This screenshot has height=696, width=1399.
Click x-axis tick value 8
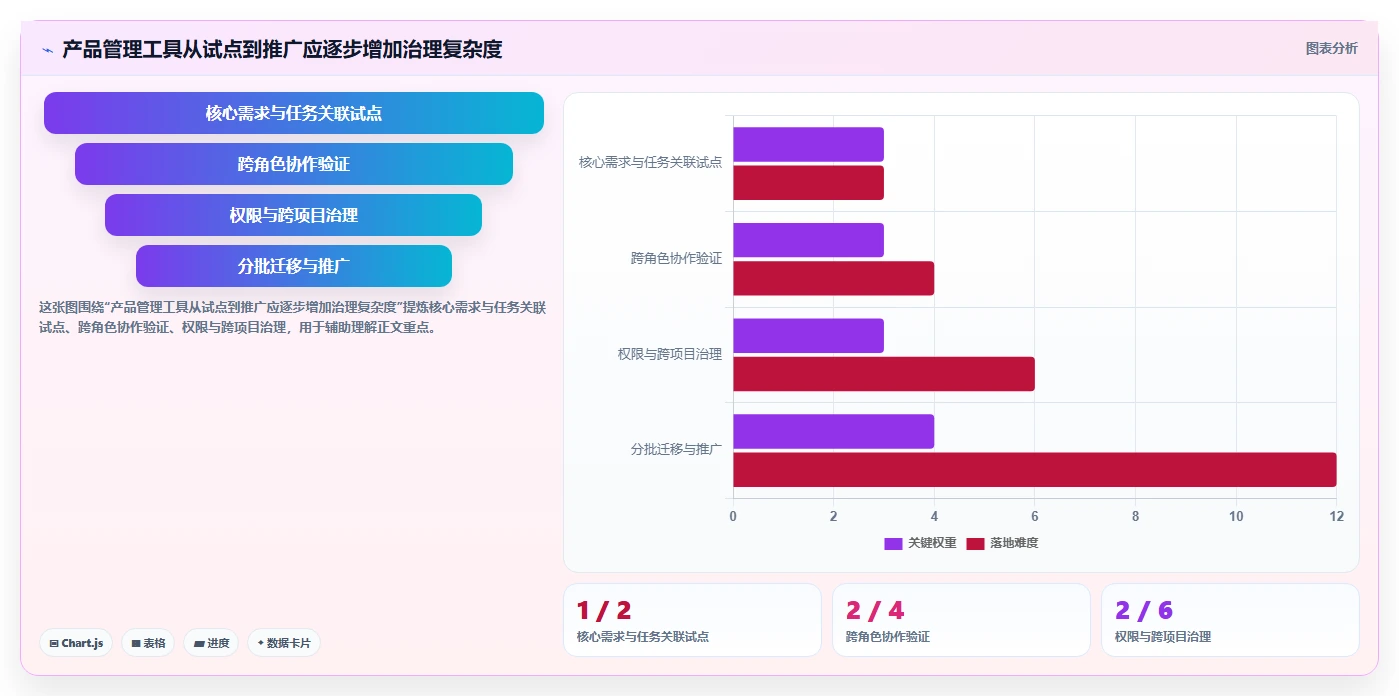pyautogui.click(x=1135, y=516)
